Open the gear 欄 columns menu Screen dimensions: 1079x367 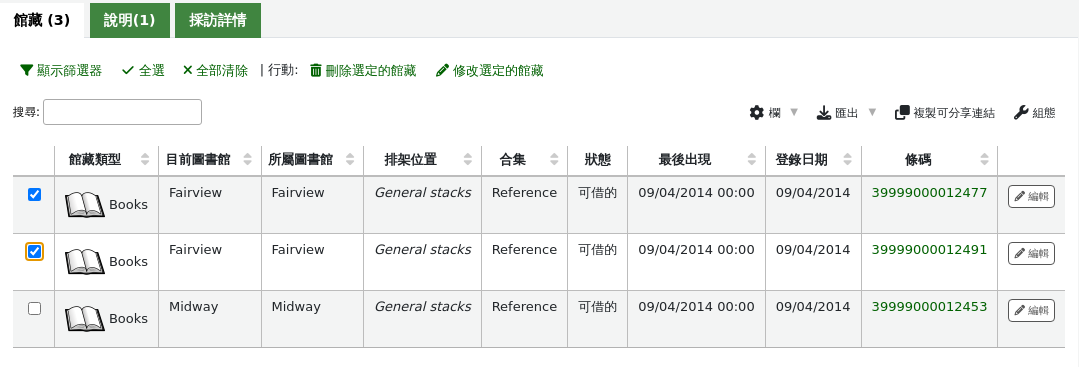coord(757,113)
